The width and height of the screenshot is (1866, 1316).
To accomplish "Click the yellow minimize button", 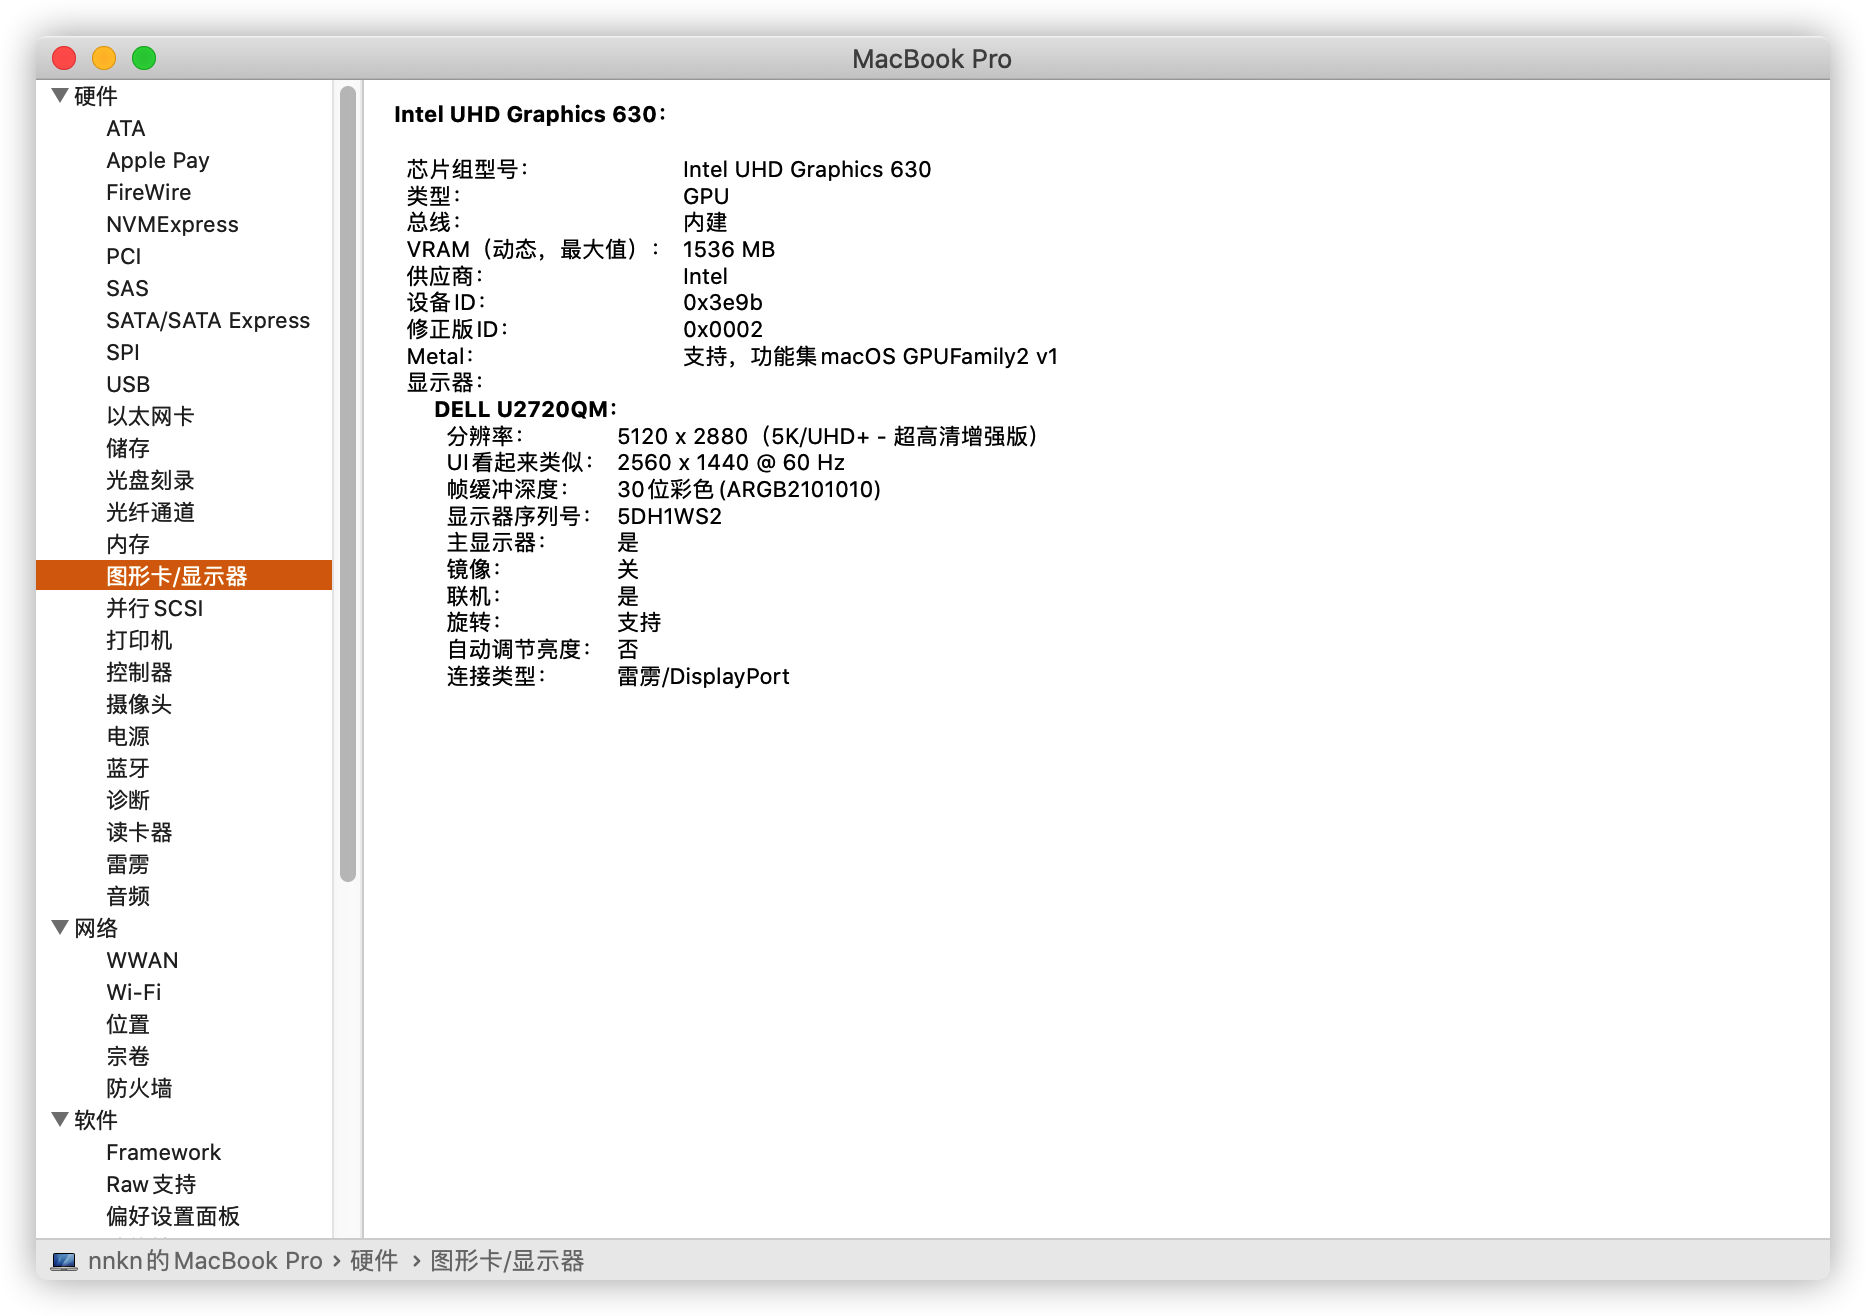I will point(104,58).
